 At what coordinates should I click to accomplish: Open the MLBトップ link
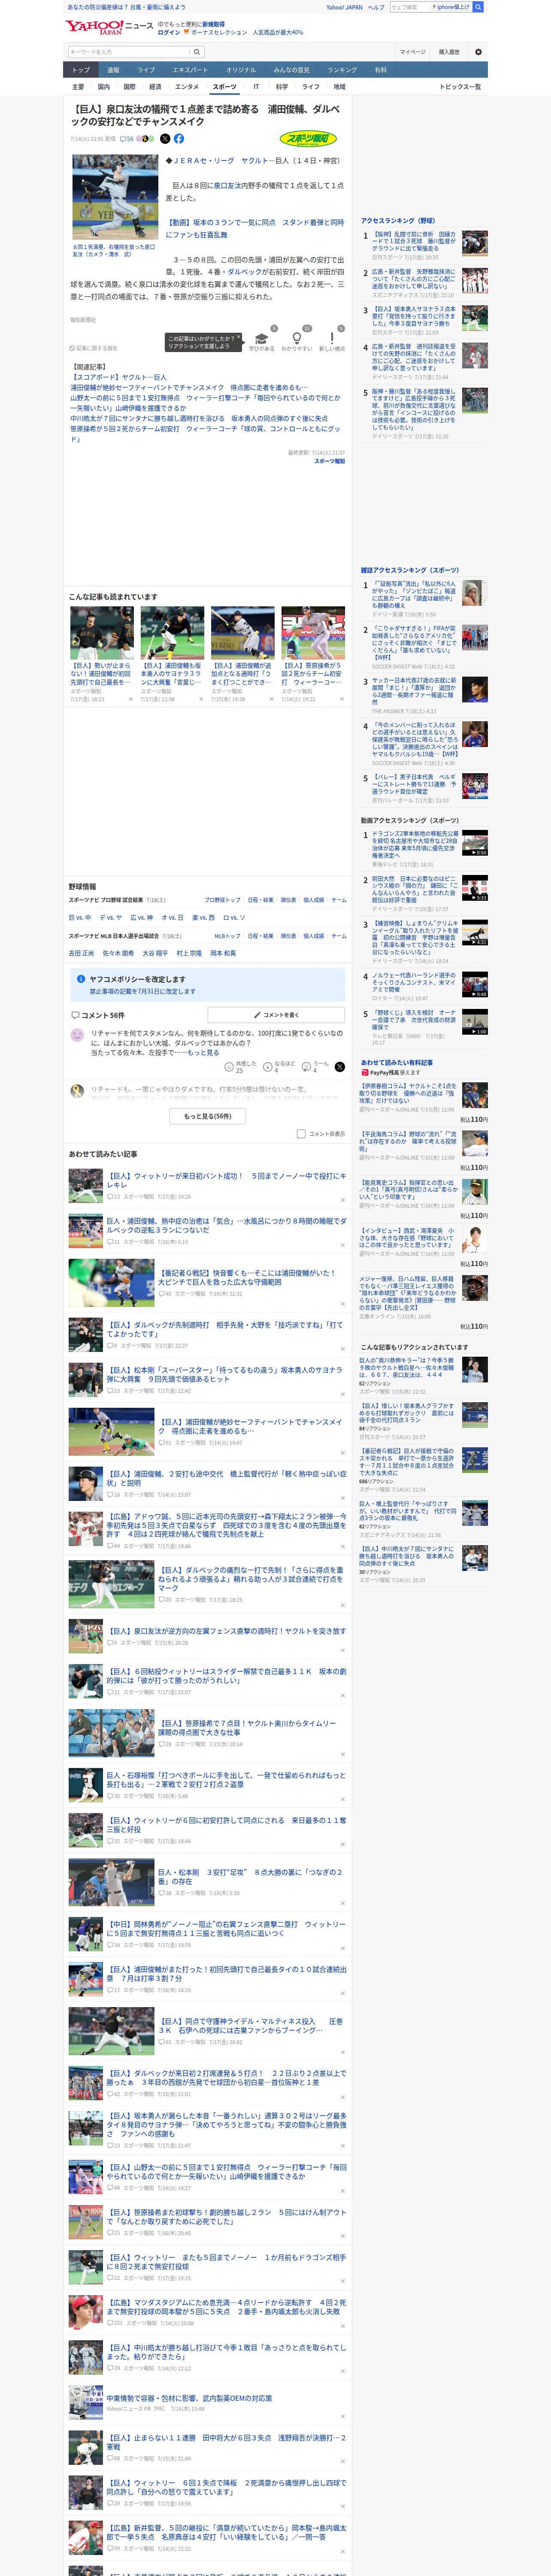coord(228,936)
